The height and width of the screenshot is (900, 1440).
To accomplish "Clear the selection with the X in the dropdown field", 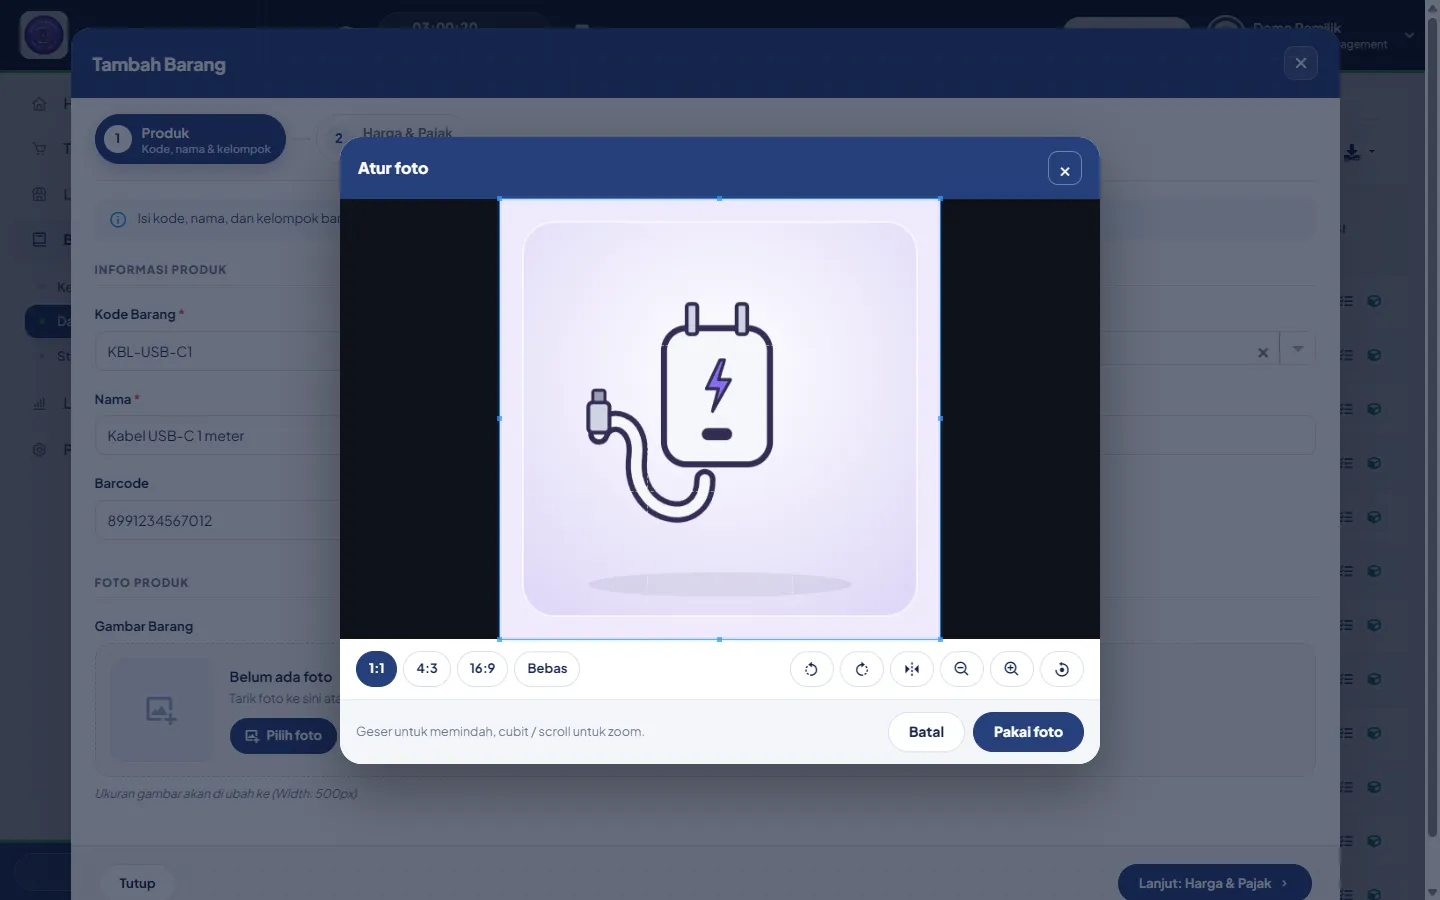I will click(x=1263, y=352).
